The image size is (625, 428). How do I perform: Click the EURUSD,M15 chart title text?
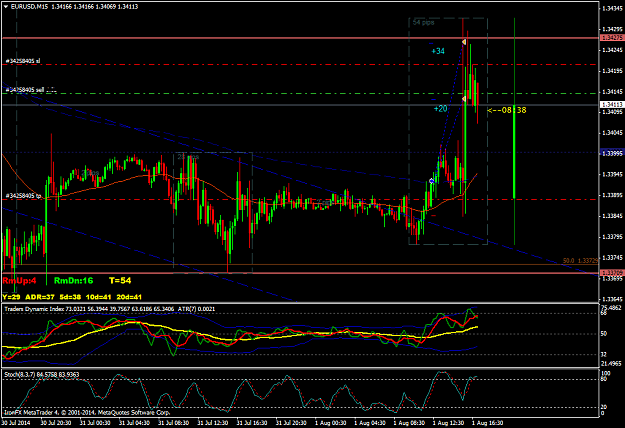click(x=29, y=6)
